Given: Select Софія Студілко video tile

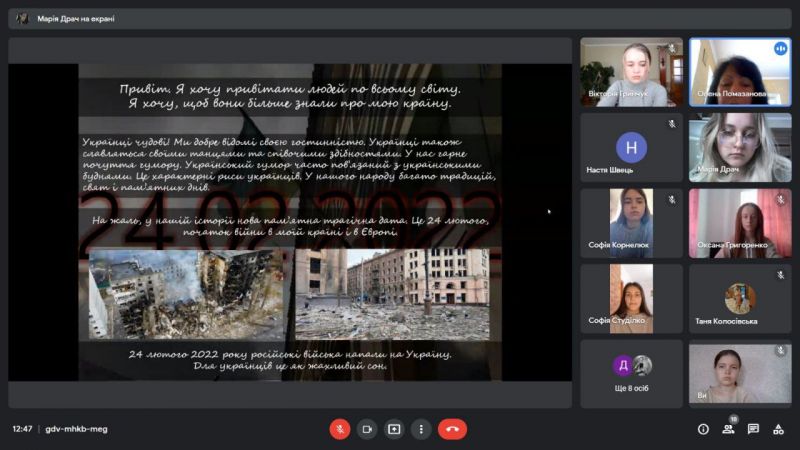Looking at the screenshot, I should [631, 298].
